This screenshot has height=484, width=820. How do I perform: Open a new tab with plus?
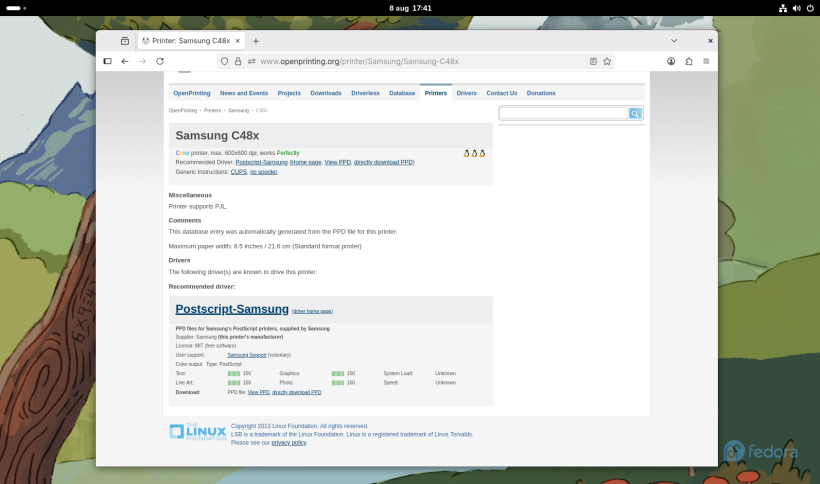click(x=256, y=41)
